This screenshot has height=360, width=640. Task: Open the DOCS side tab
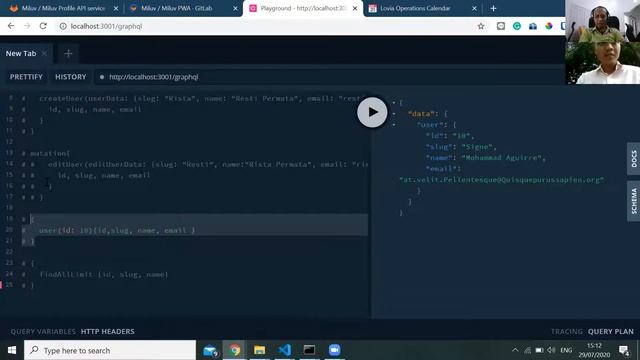(x=633, y=159)
